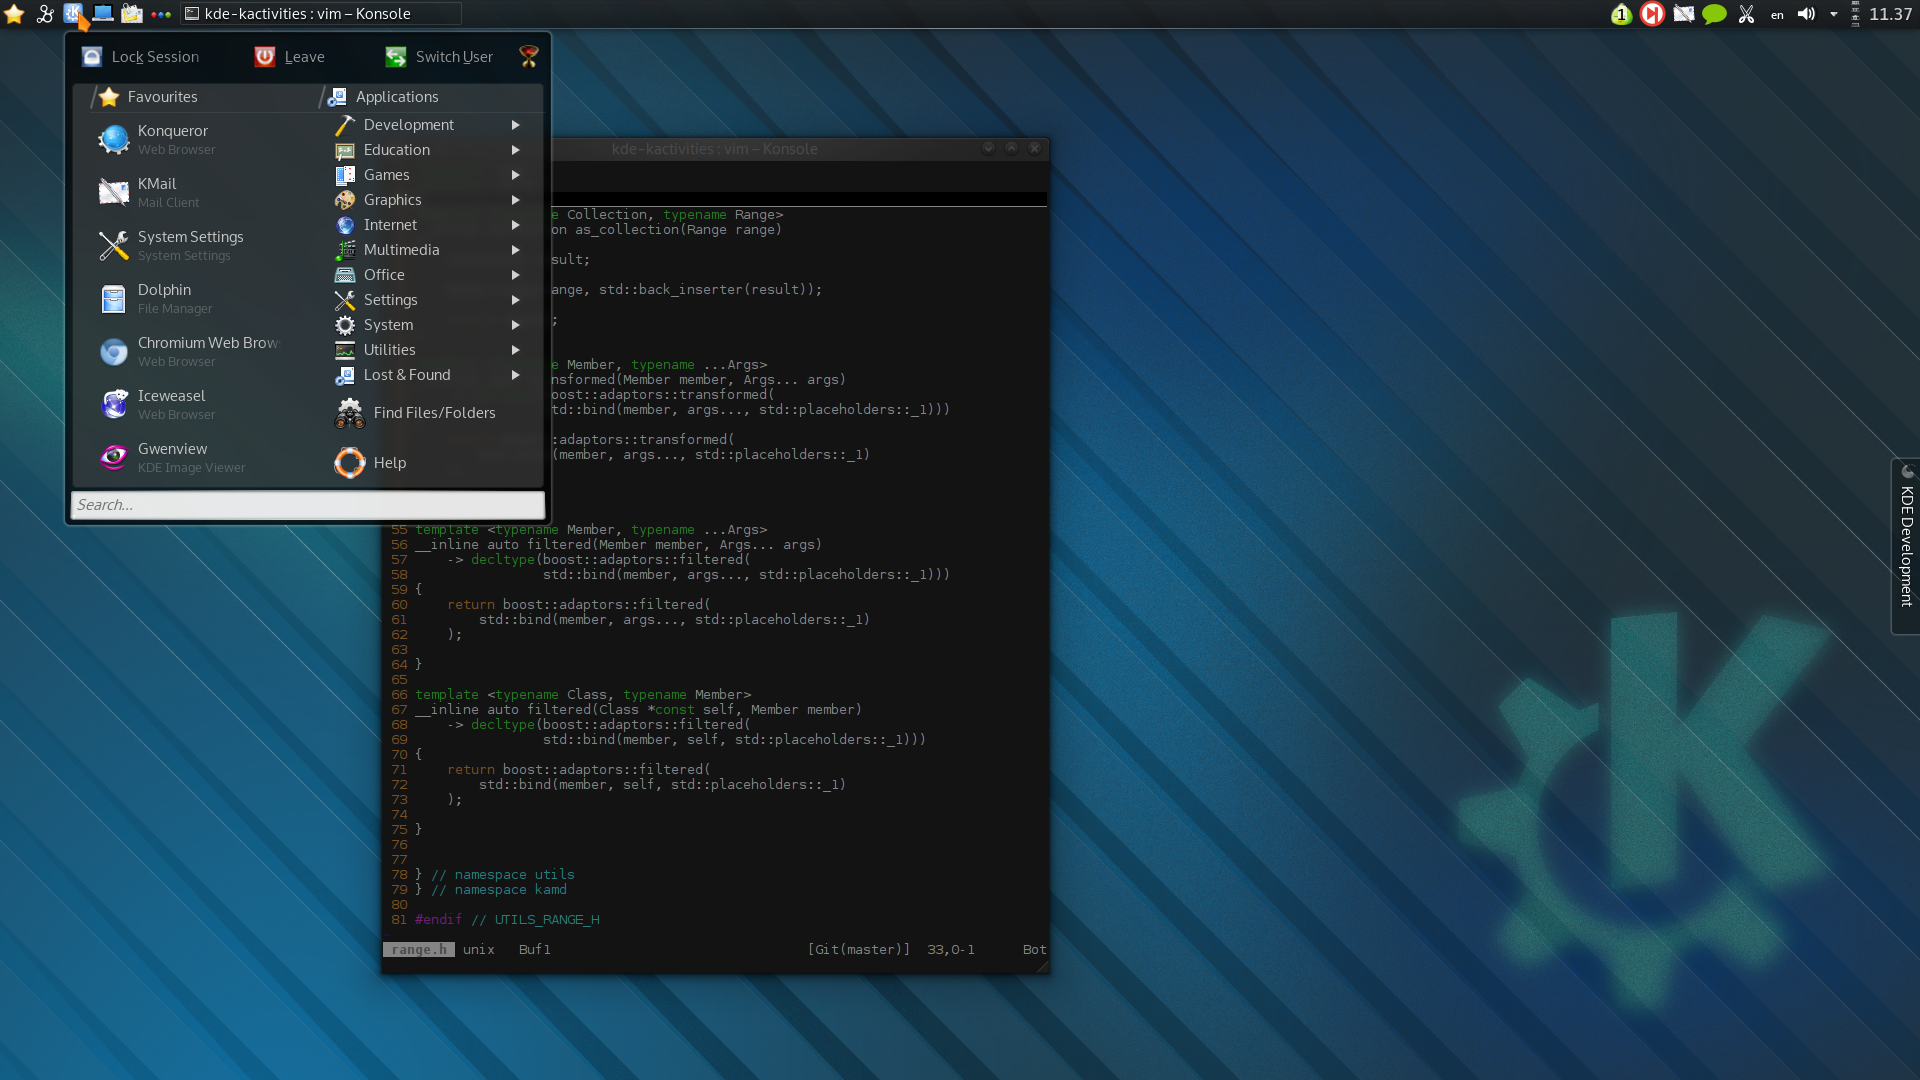This screenshot has width=1920, height=1080.
Task: Click the Konqueror Web Browser icon
Action: coord(113,138)
